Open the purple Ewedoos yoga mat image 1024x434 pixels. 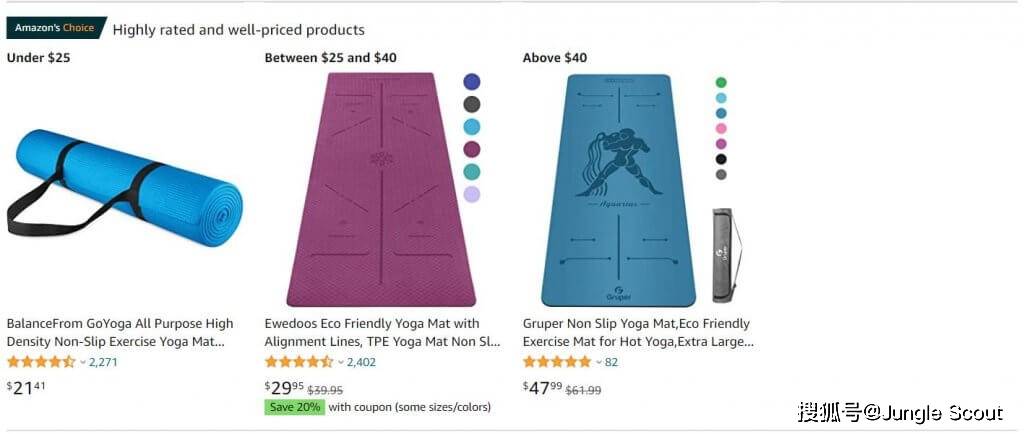pyautogui.click(x=381, y=189)
